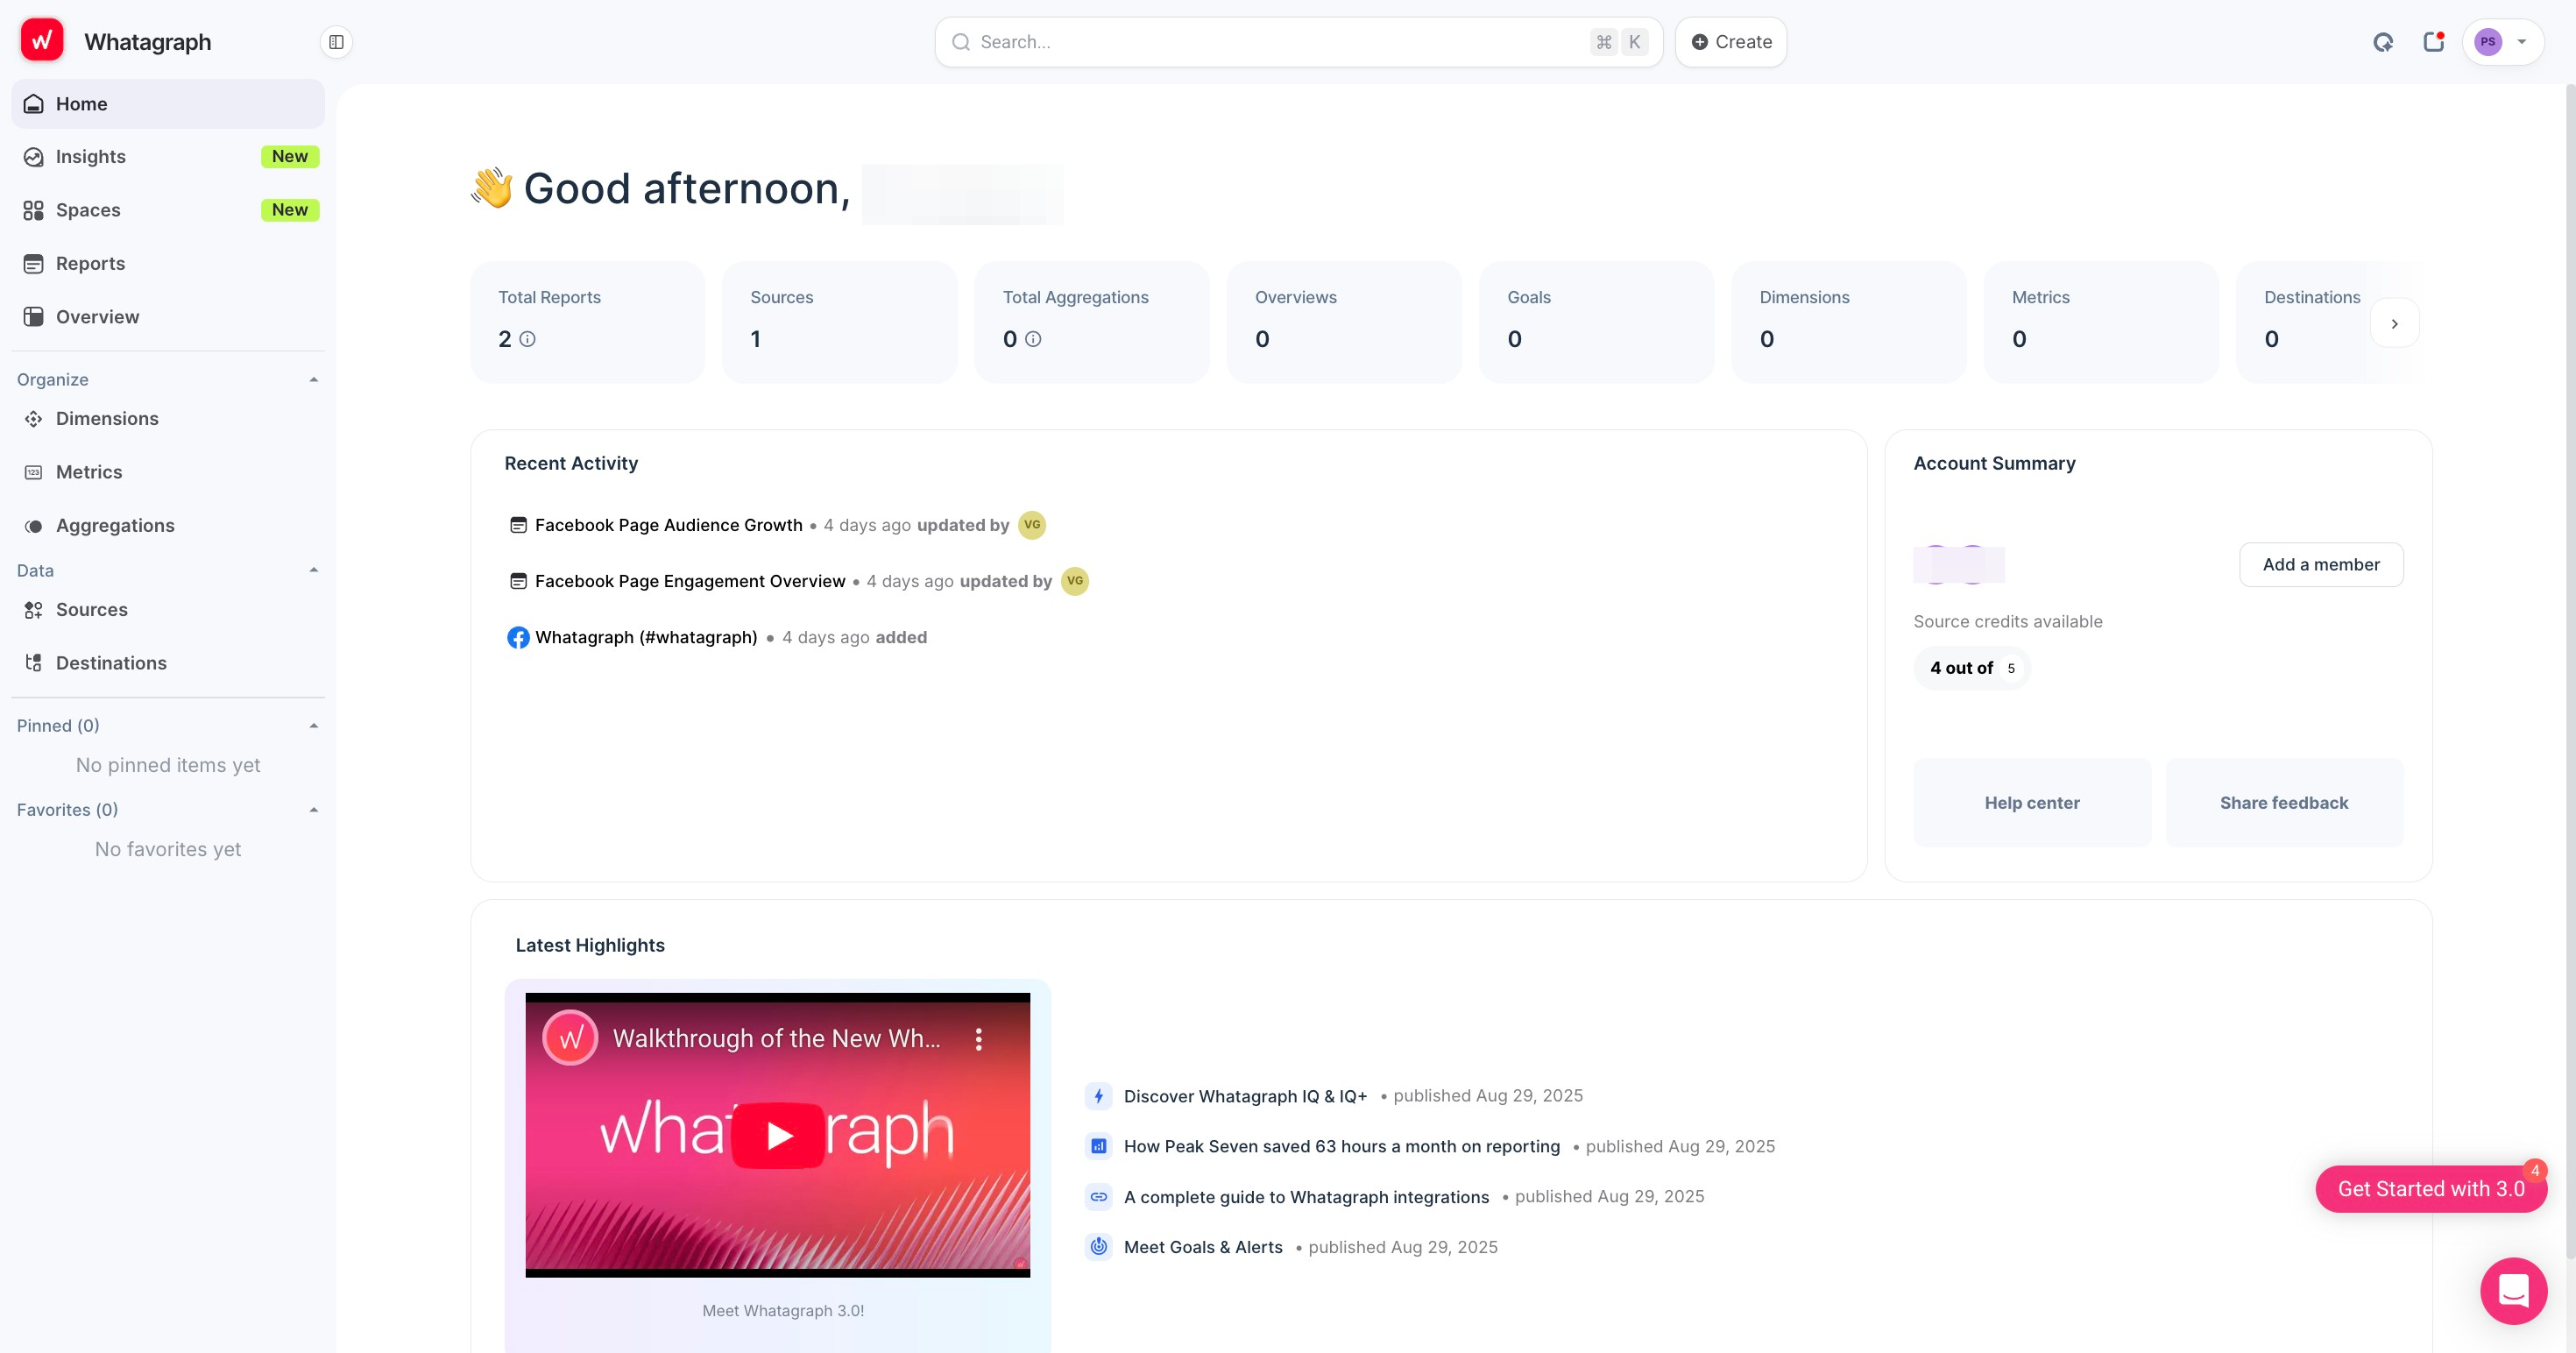
Task: Open the notifications icon with red dot
Action: pos(2433,42)
